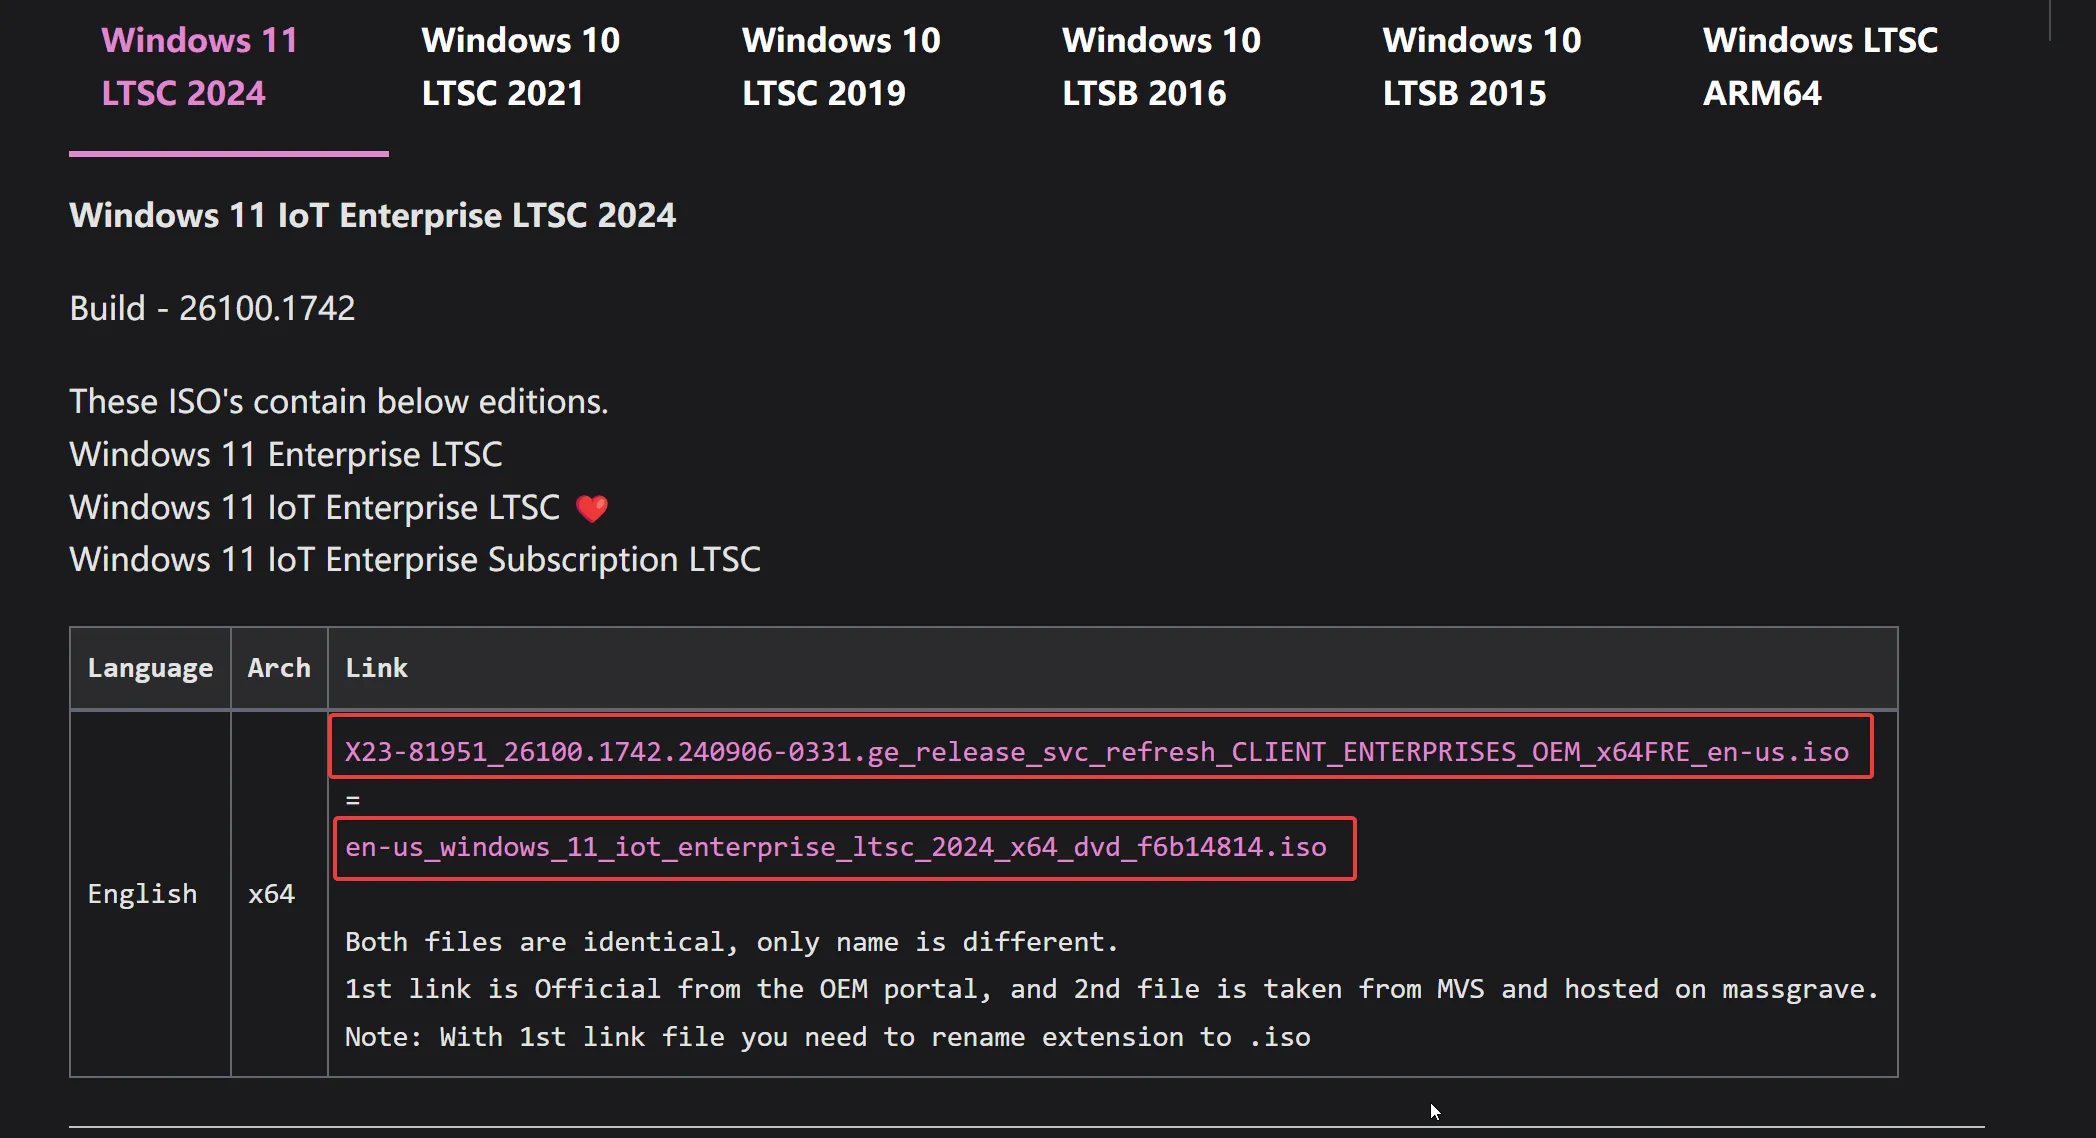Click the note about renaming the extension to .iso
Viewport: 2096px width, 1138px height.
point(827,1037)
